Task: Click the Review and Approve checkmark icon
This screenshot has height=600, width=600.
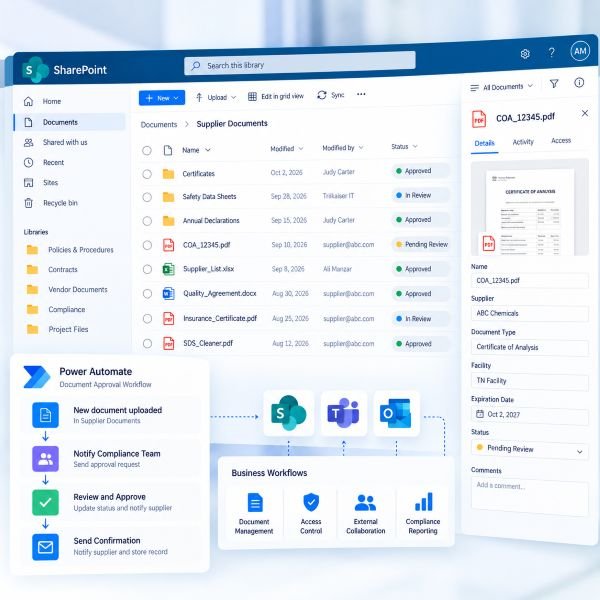Action: pos(46,502)
